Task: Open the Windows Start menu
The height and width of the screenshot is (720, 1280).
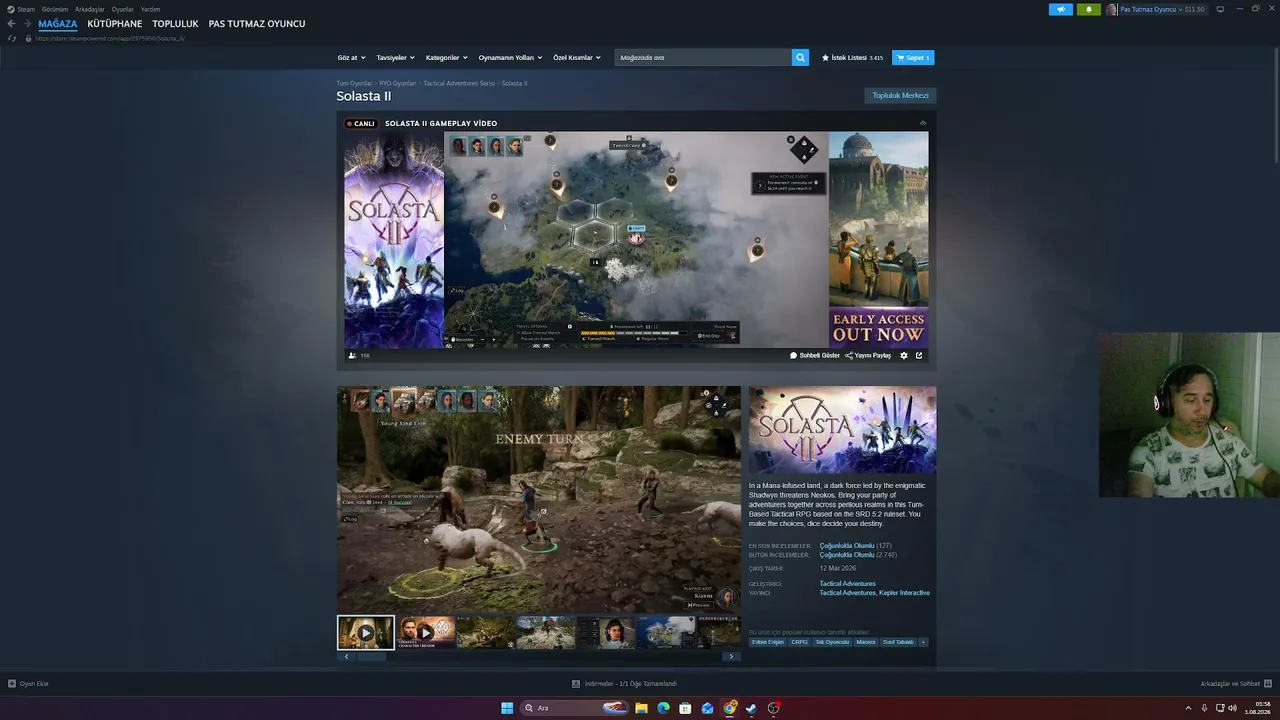Action: click(507, 708)
